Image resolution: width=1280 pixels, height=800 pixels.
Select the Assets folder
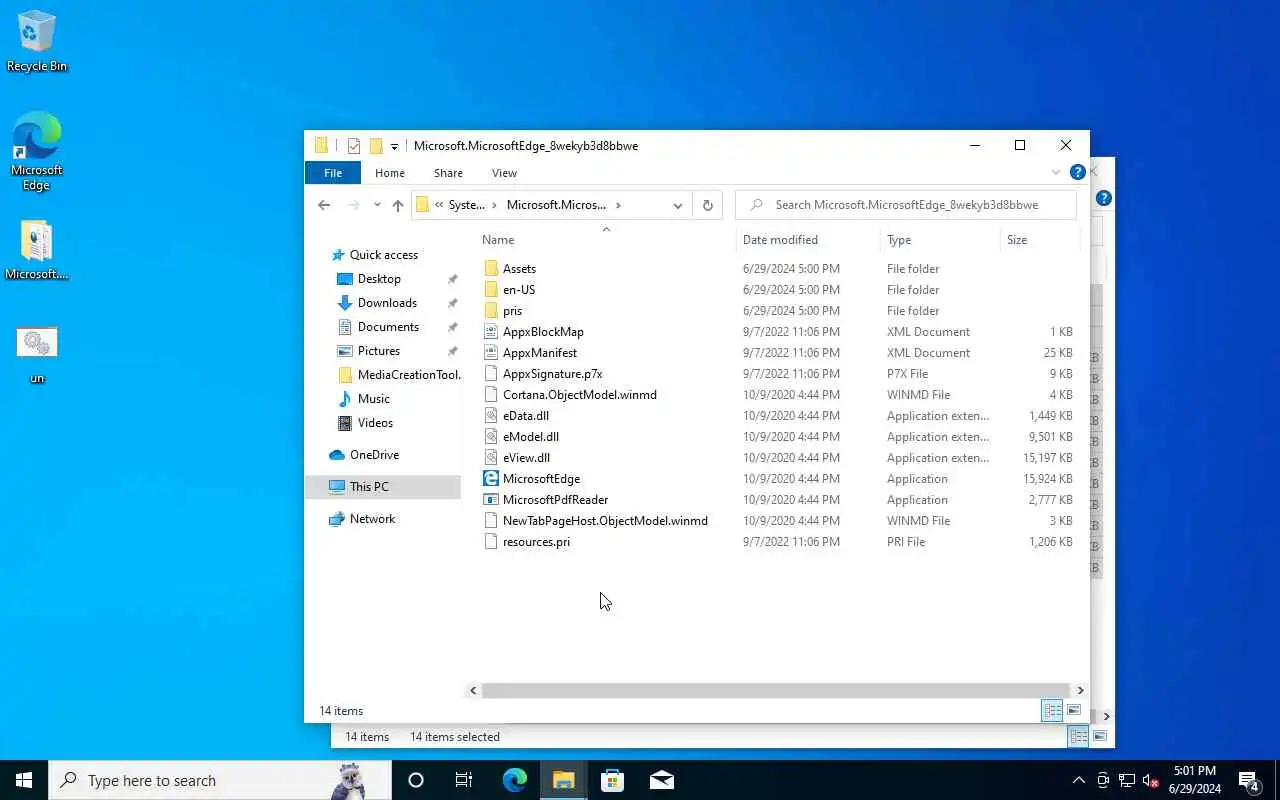519,269
